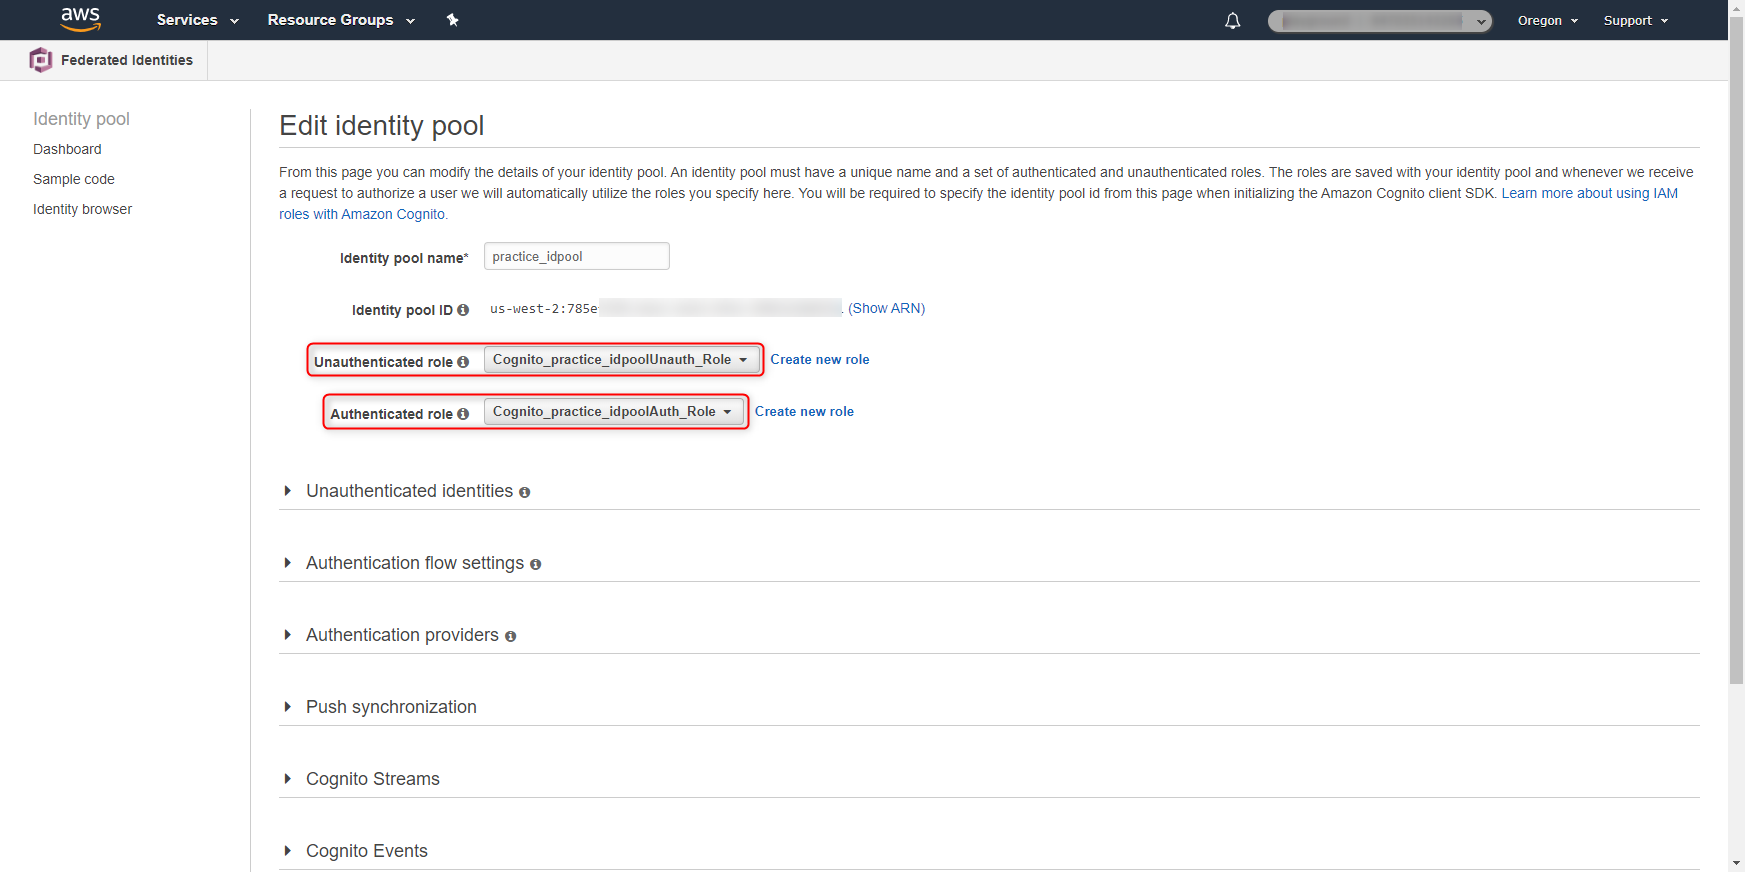This screenshot has height=872, width=1745.
Task: Click info icon next to Identity pool ID
Action: click(463, 310)
